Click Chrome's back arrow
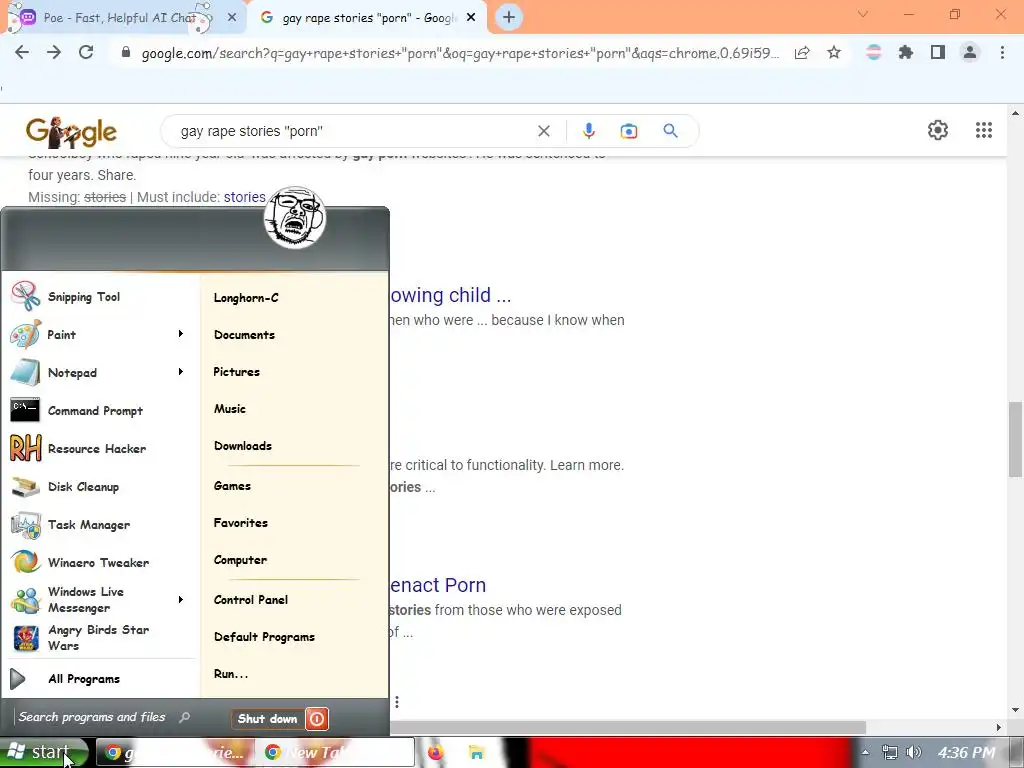The height and width of the screenshot is (768, 1024). [22, 52]
